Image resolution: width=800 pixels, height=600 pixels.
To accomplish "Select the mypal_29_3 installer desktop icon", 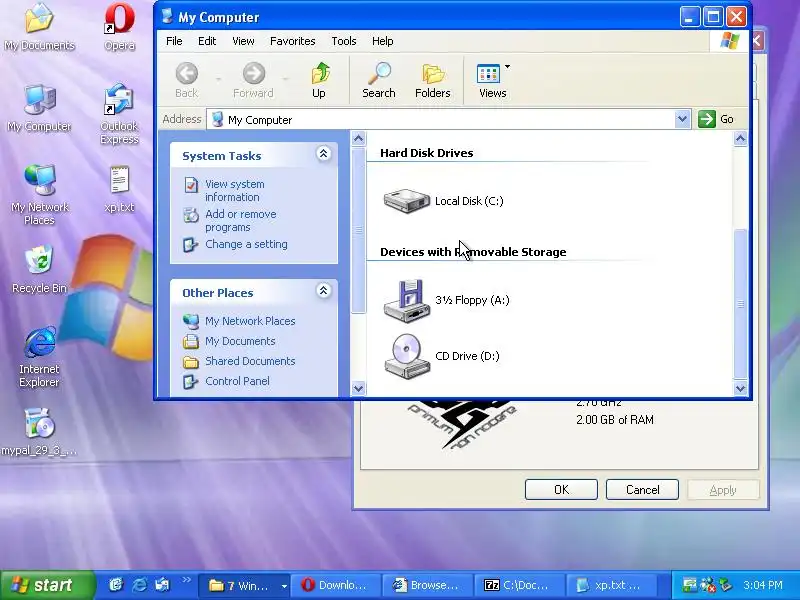I will 39,432.
